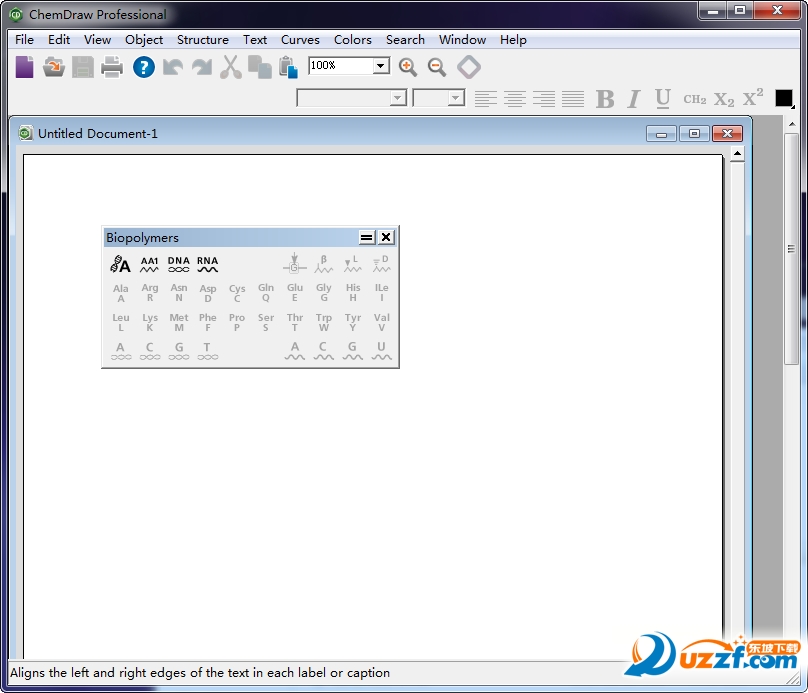Toggle subscript X2 formatting
Viewport: 808px width, 693px height.
723,99
